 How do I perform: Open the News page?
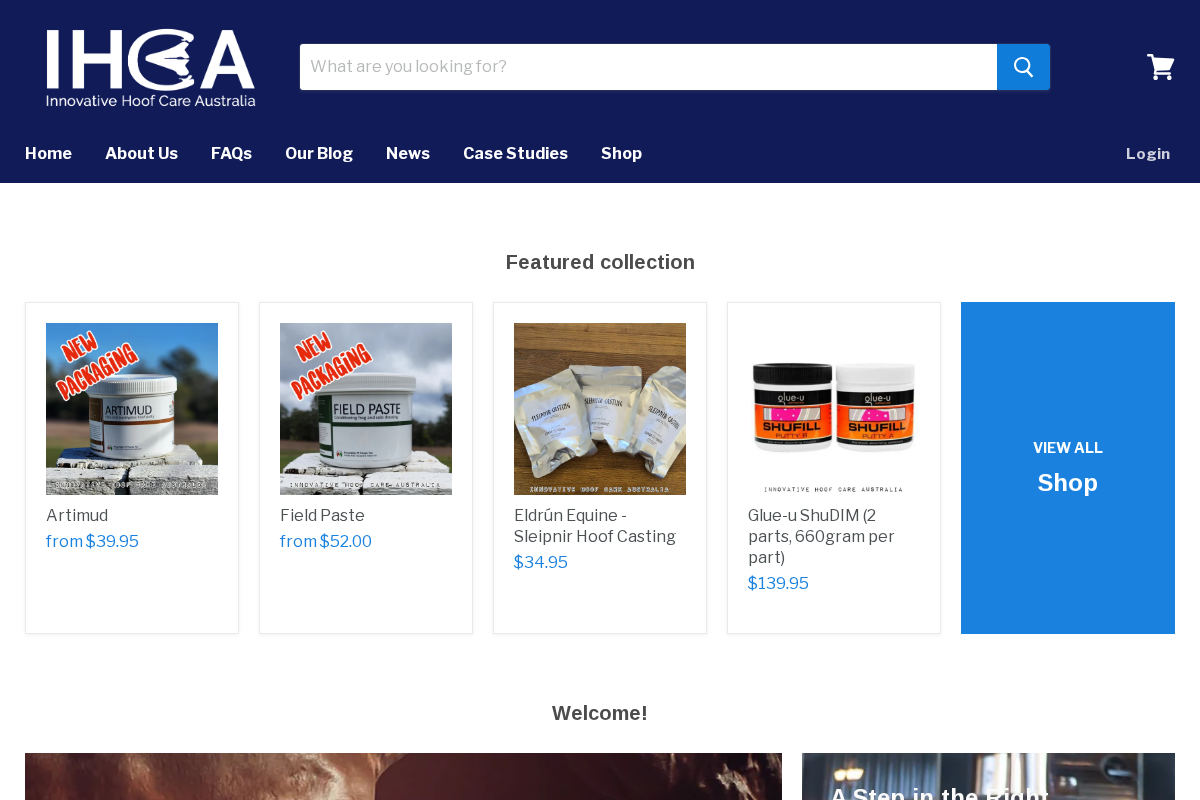click(x=408, y=153)
